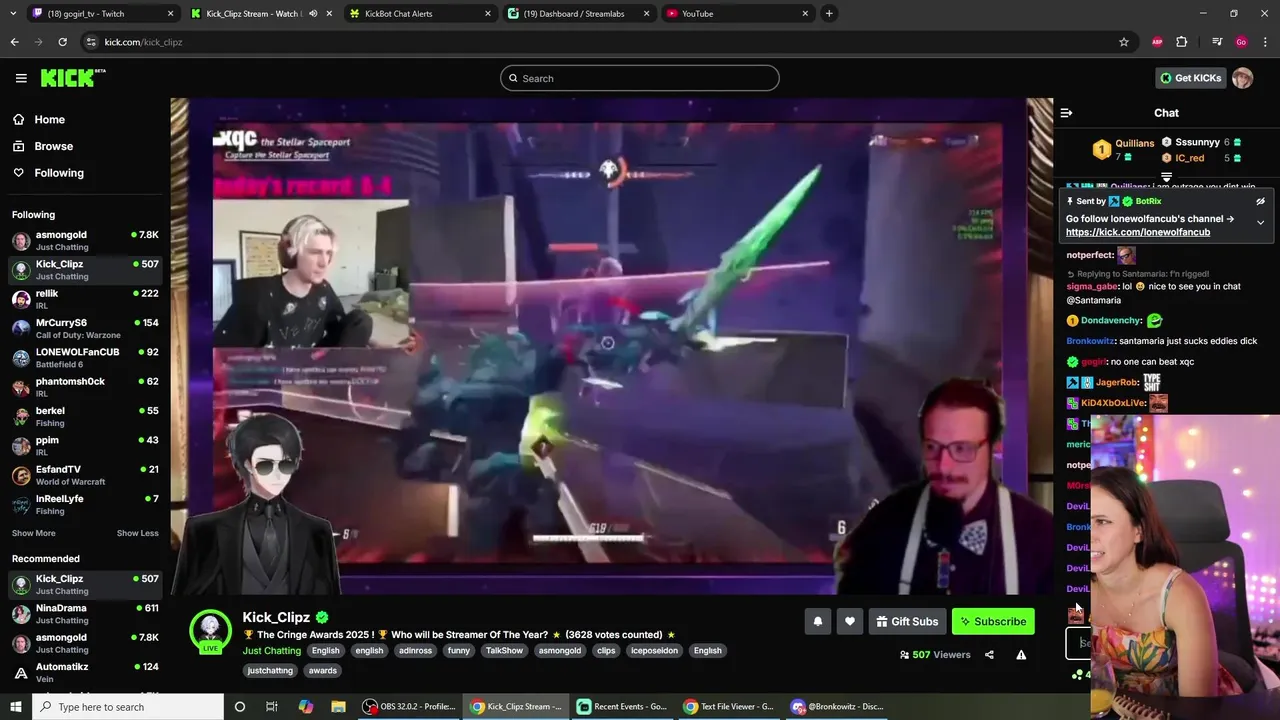The width and height of the screenshot is (1280, 720).
Task: Collapse the chat panel icon
Action: (1066, 113)
